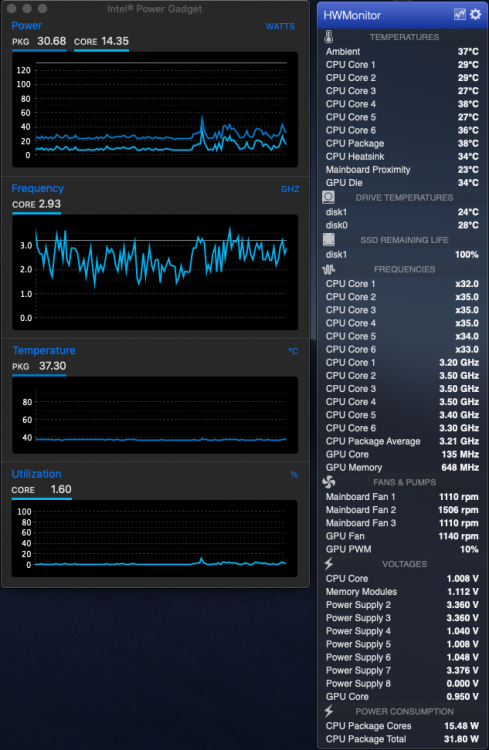
Task: Click the Power section heading in Power Gadget
Action: pyautogui.click(x=27, y=26)
